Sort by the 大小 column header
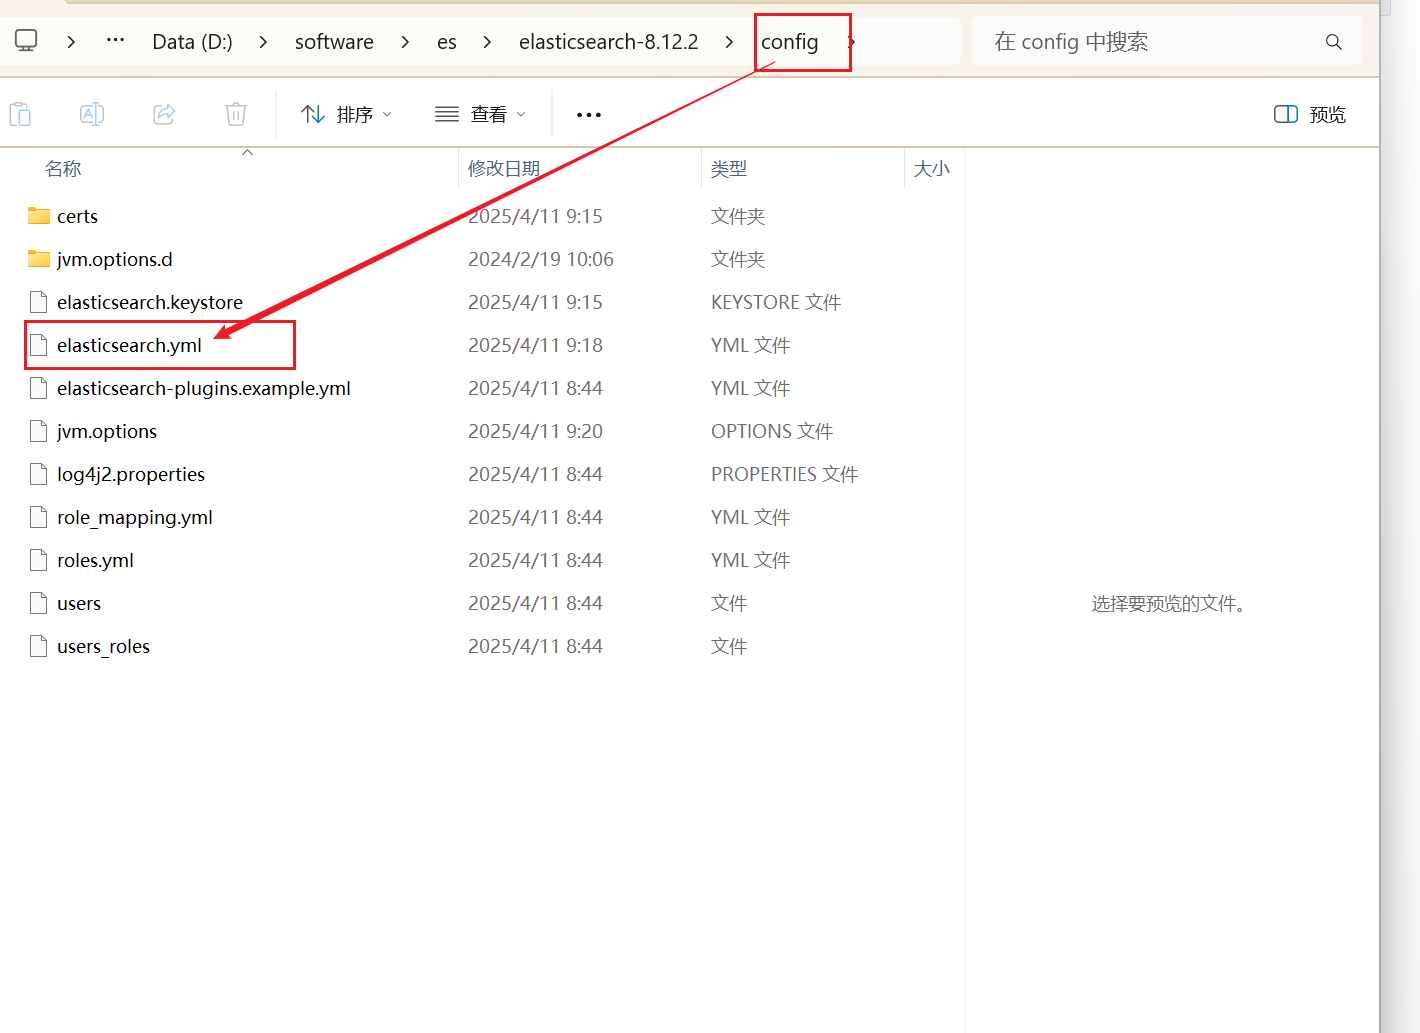Image resolution: width=1420 pixels, height=1033 pixels. (931, 169)
